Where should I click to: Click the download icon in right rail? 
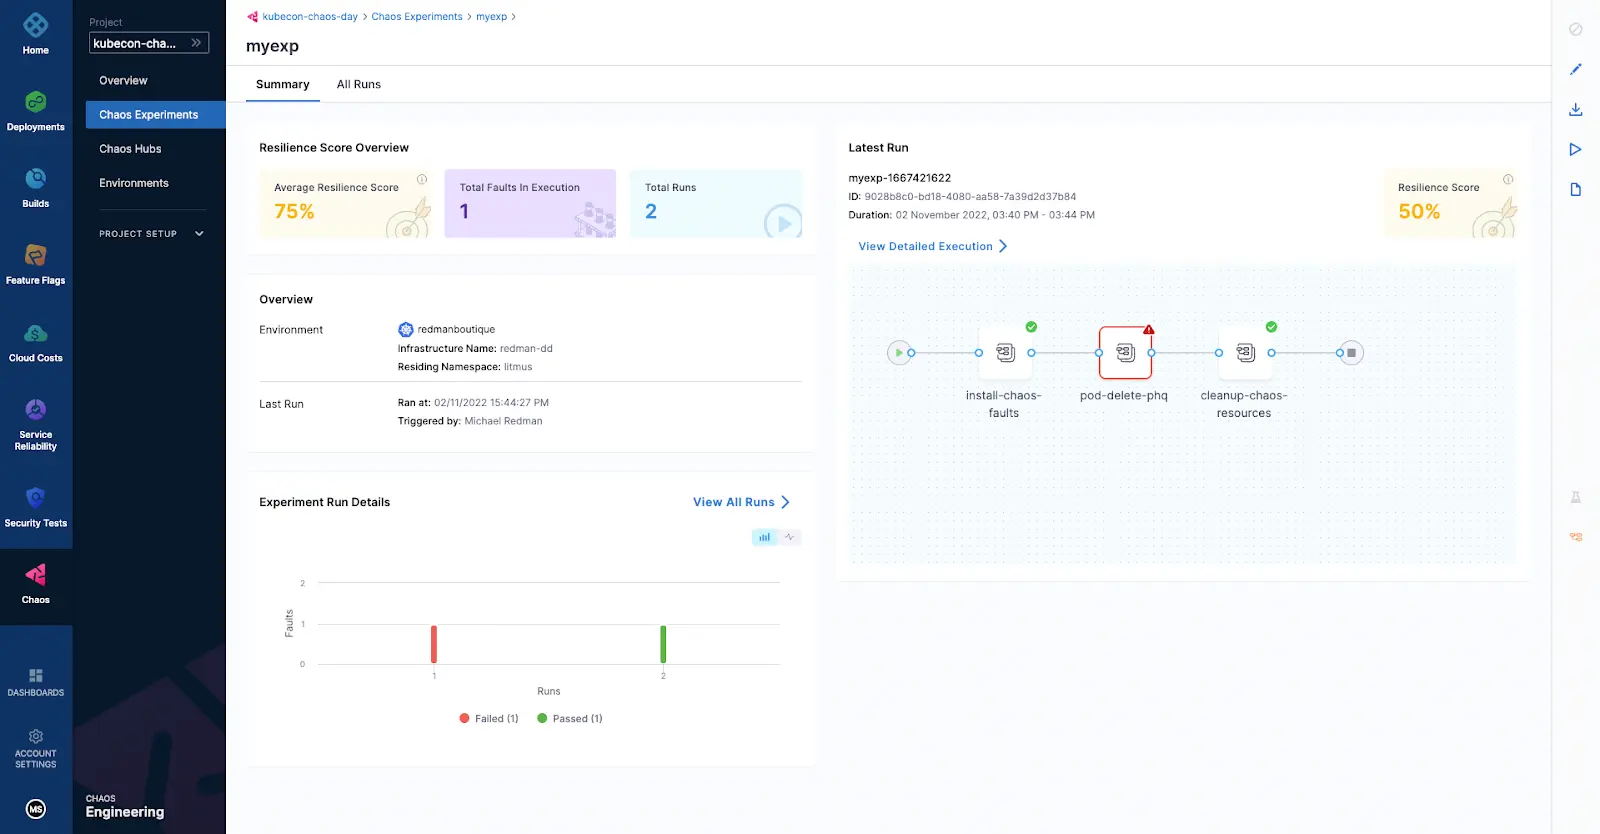tap(1576, 109)
